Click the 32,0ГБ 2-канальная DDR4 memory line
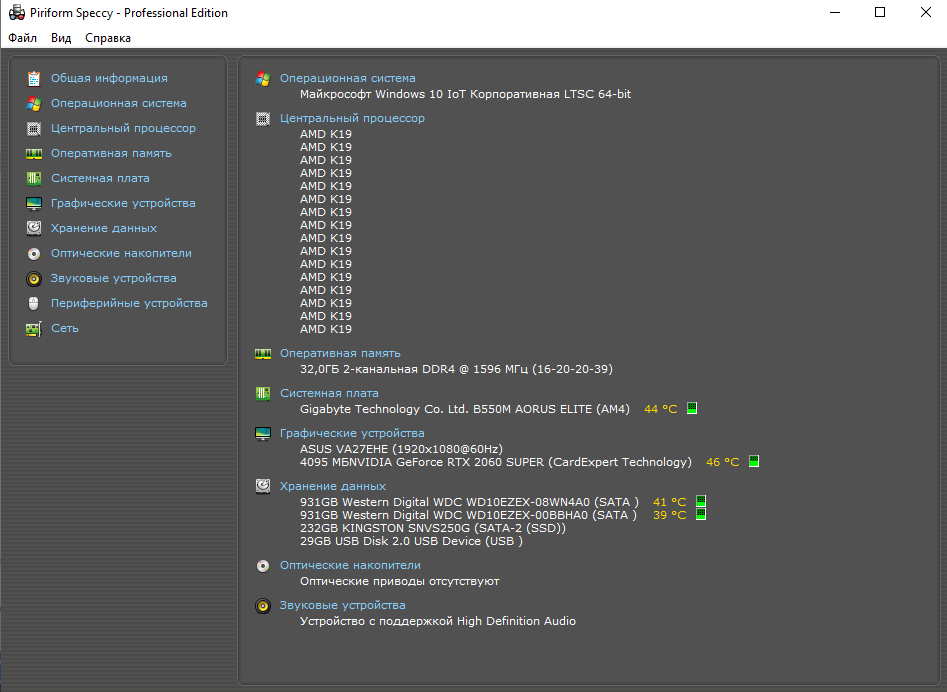The width and height of the screenshot is (947, 692). pyautogui.click(x=457, y=369)
